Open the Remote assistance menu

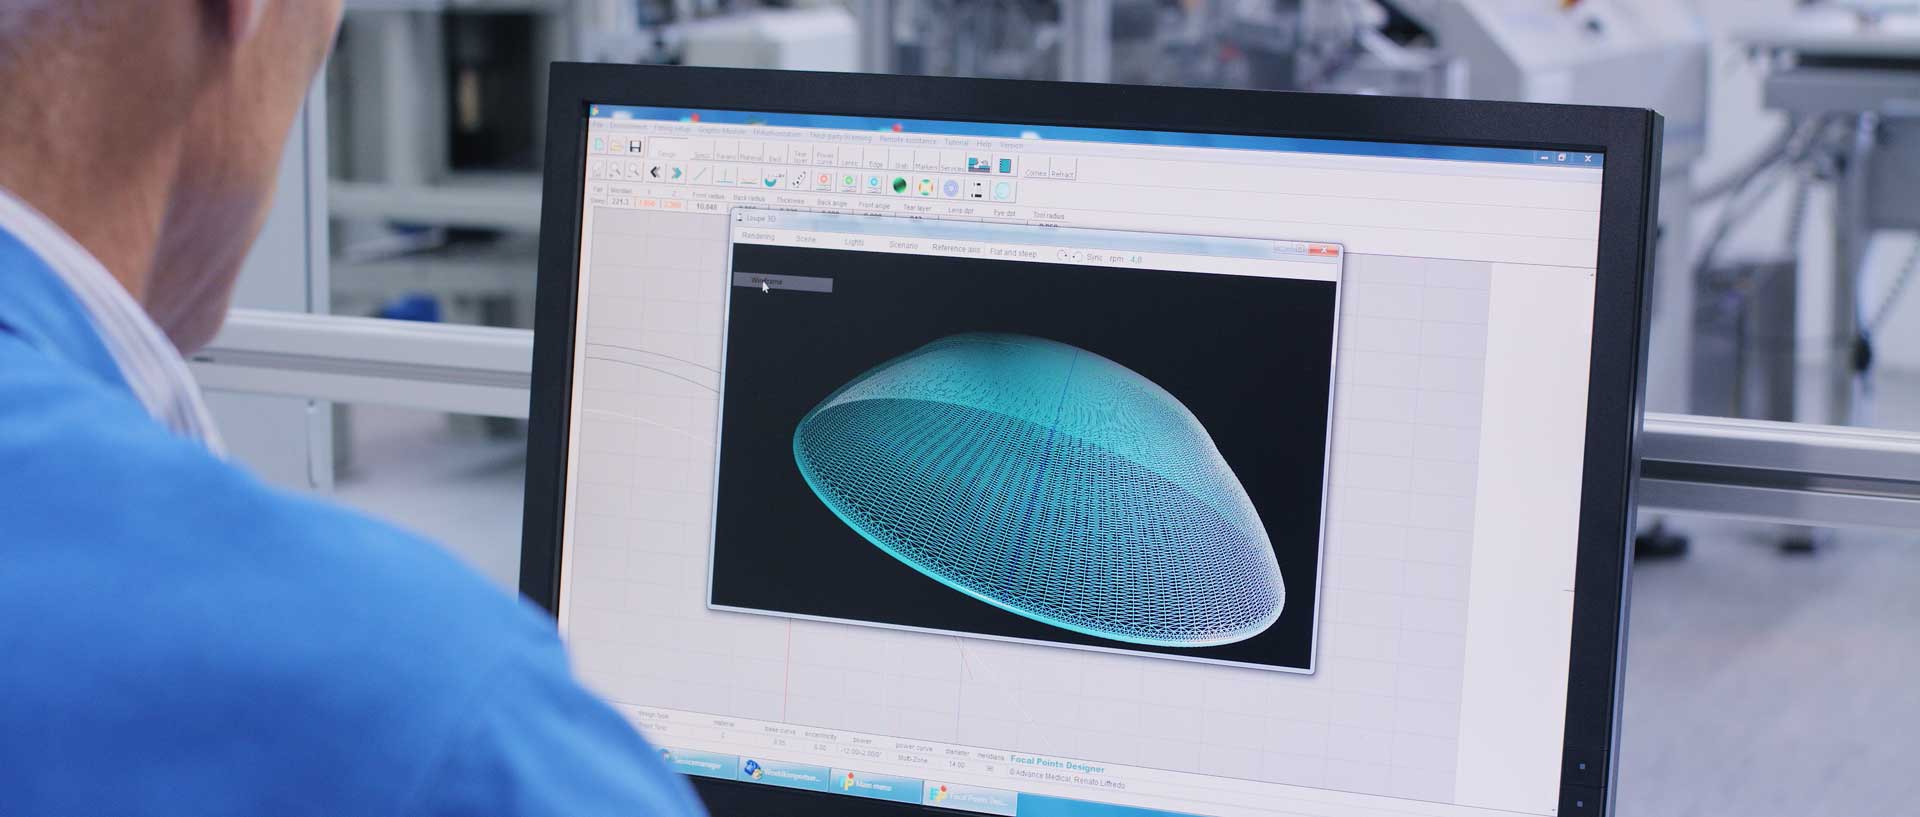(908, 141)
